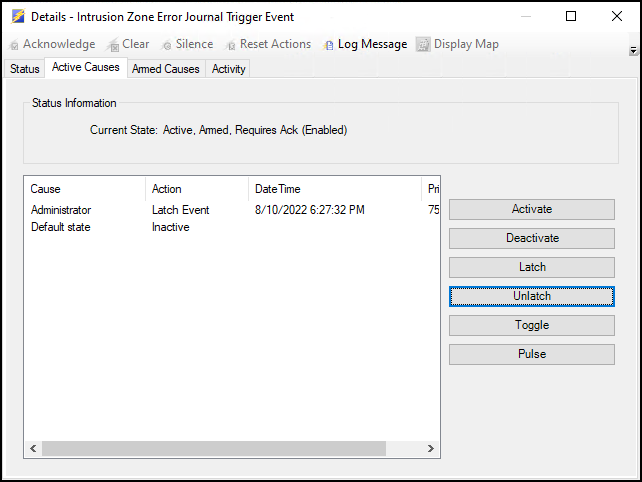Click the Clear toolbar icon
Screen dimensions: 642x482
coord(113,45)
